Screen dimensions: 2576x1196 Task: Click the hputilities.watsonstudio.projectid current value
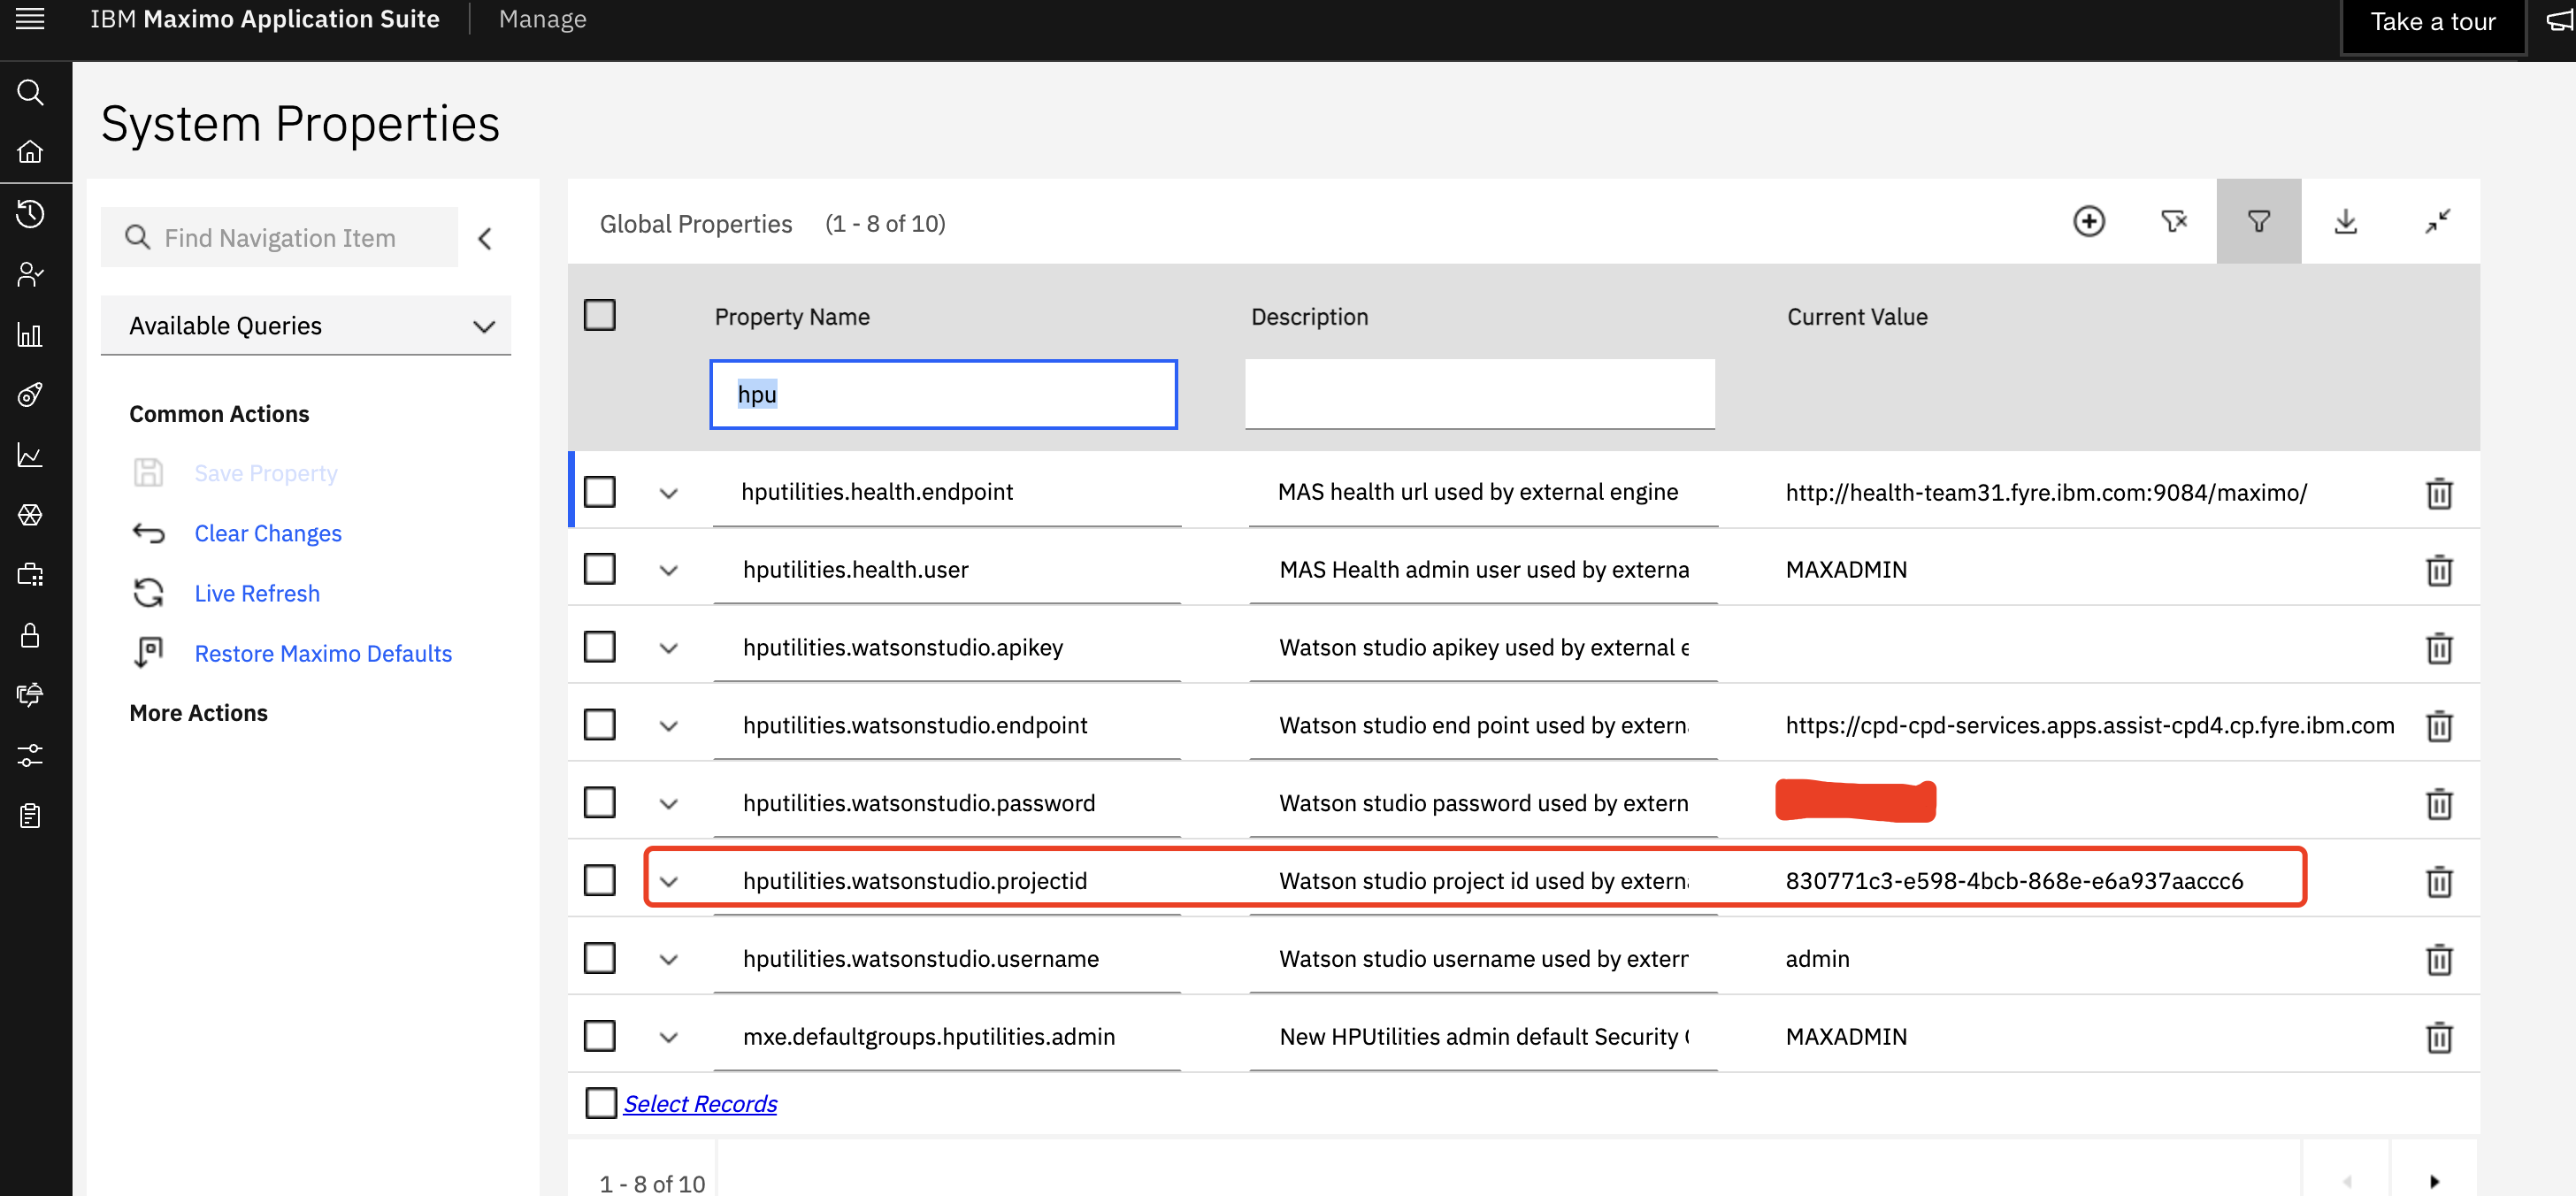[x=2014, y=880]
